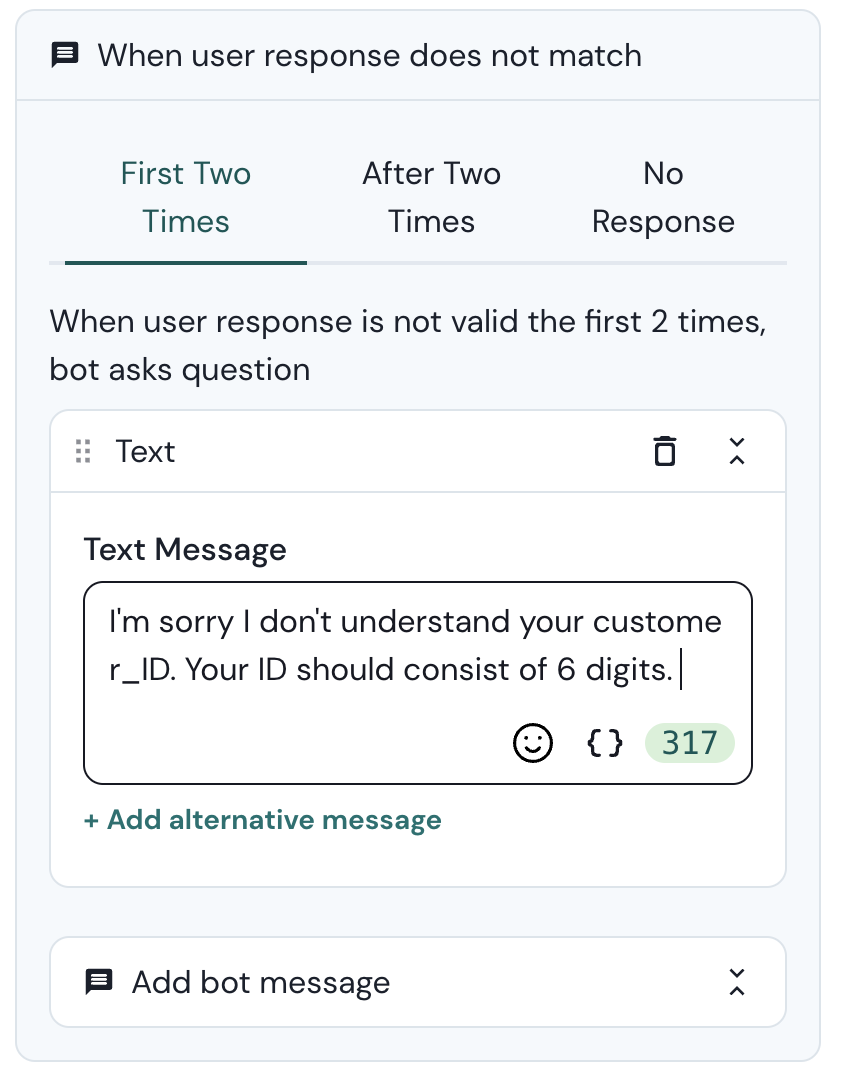Click the collapse arrows on the Text header
This screenshot has height=1086, width=843.
pyautogui.click(x=737, y=451)
